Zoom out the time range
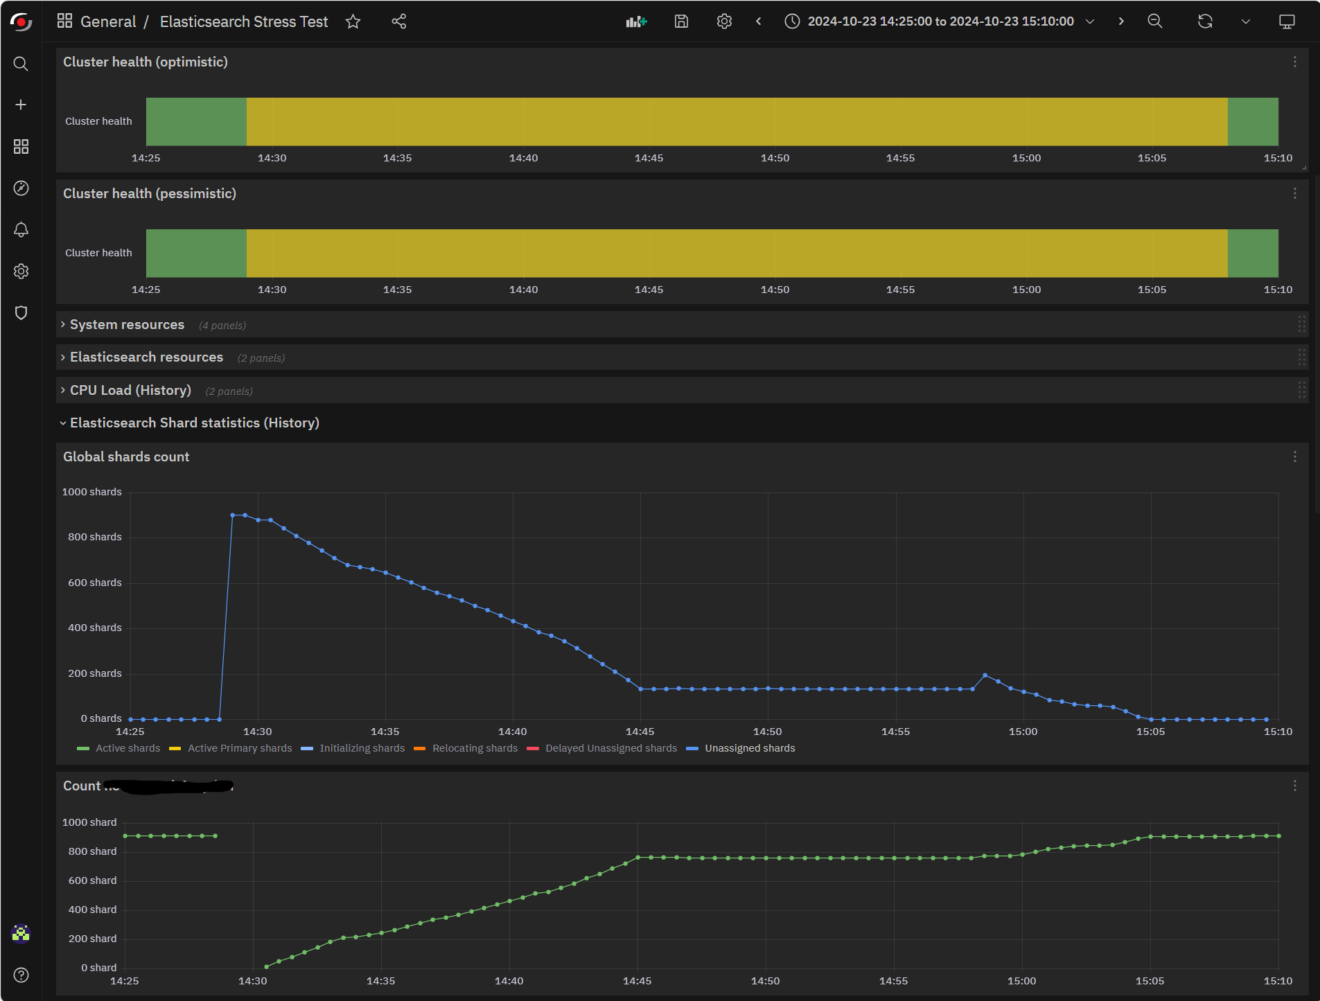Viewport: 1320px width, 1001px height. pyautogui.click(x=1155, y=21)
